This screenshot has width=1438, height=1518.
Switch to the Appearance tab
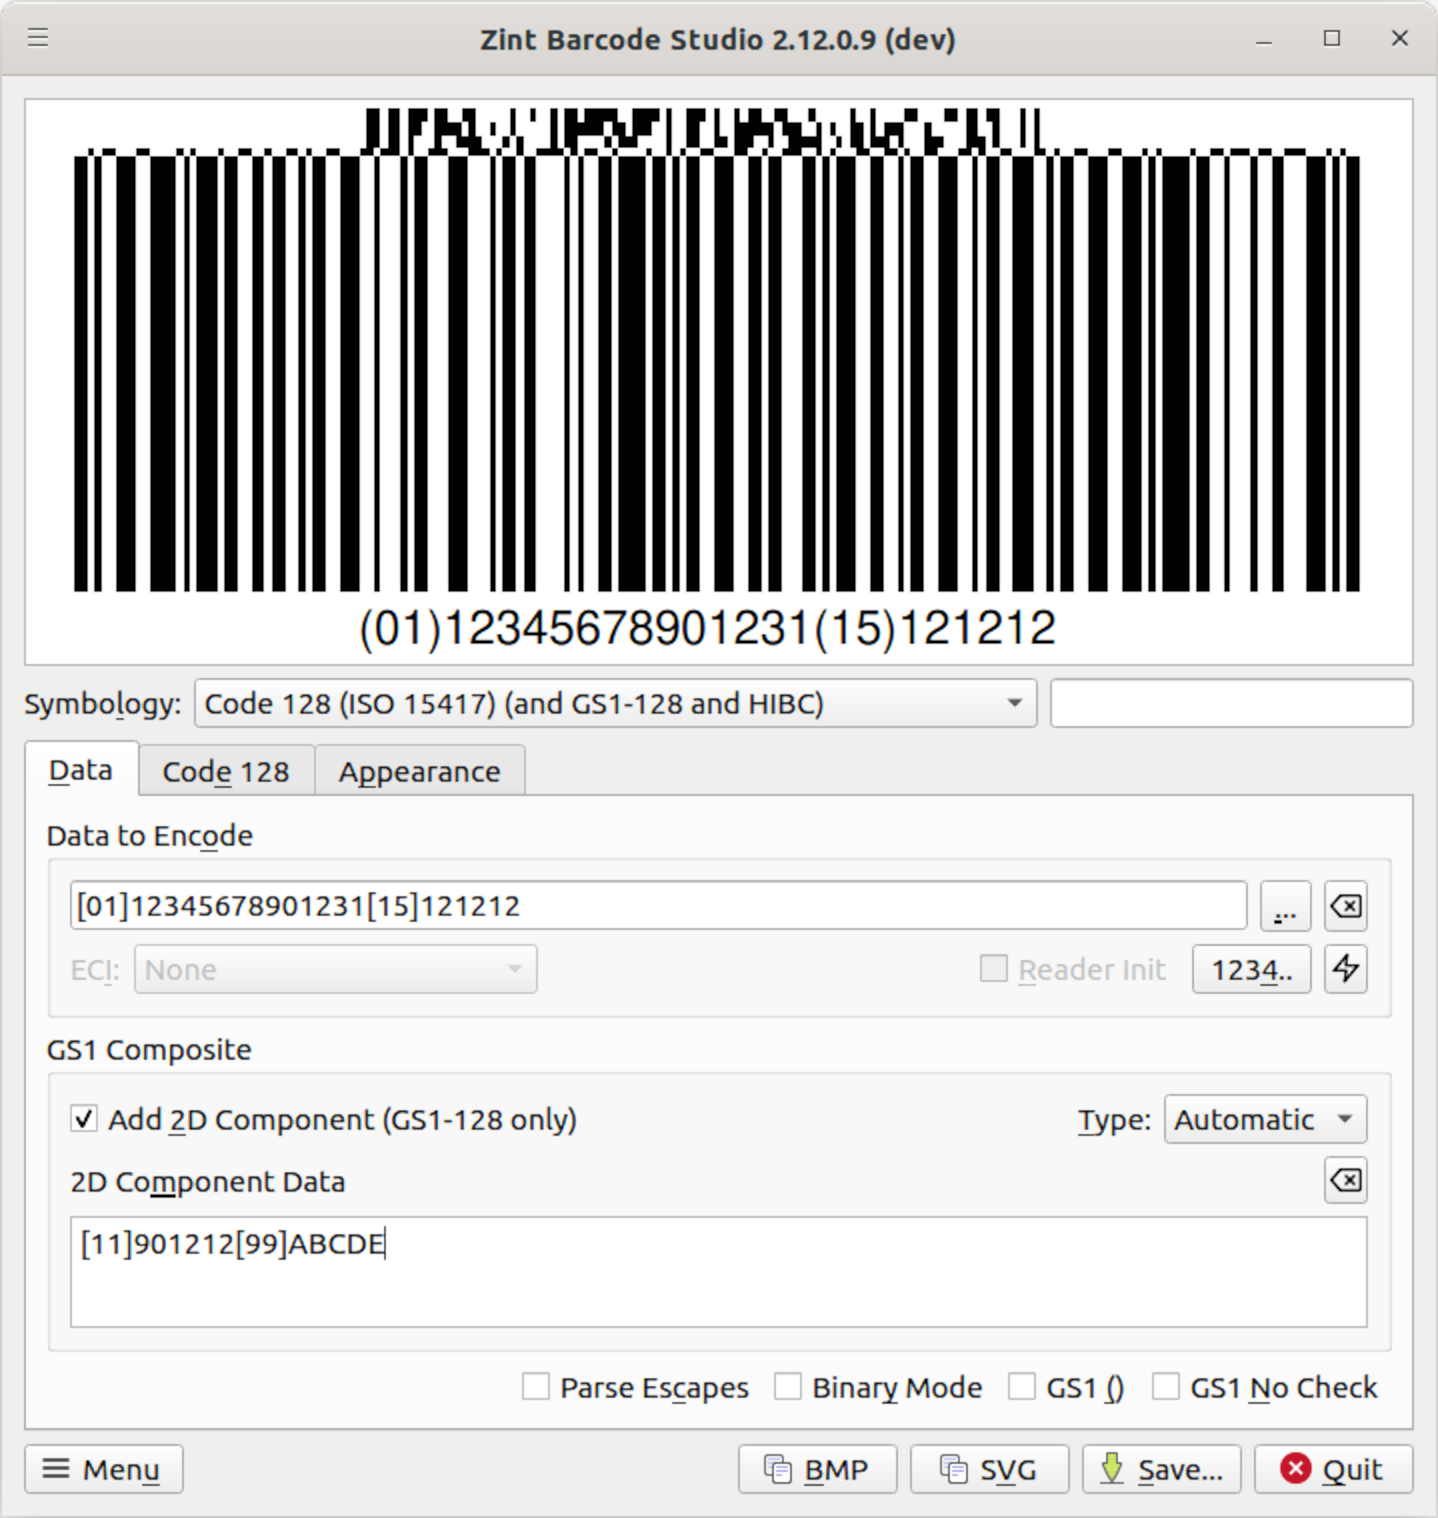[x=420, y=771]
